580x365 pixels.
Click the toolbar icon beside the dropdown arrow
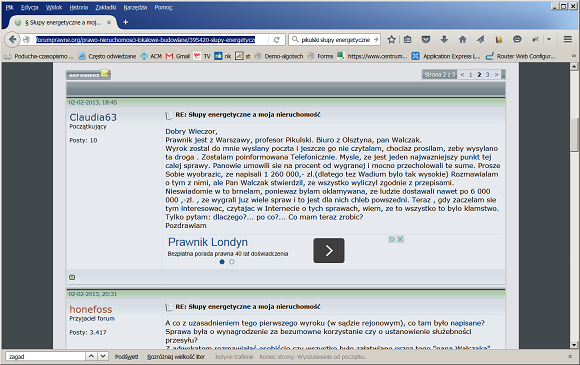535,39
